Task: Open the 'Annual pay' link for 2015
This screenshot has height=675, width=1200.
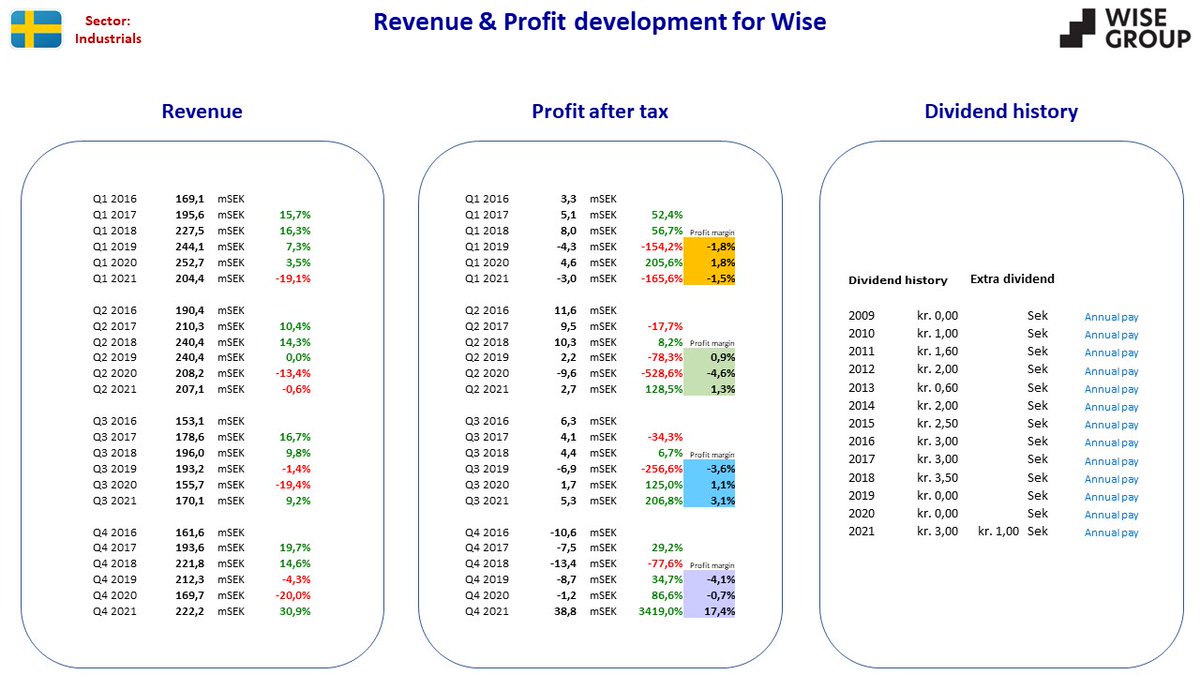Action: tap(1112, 425)
